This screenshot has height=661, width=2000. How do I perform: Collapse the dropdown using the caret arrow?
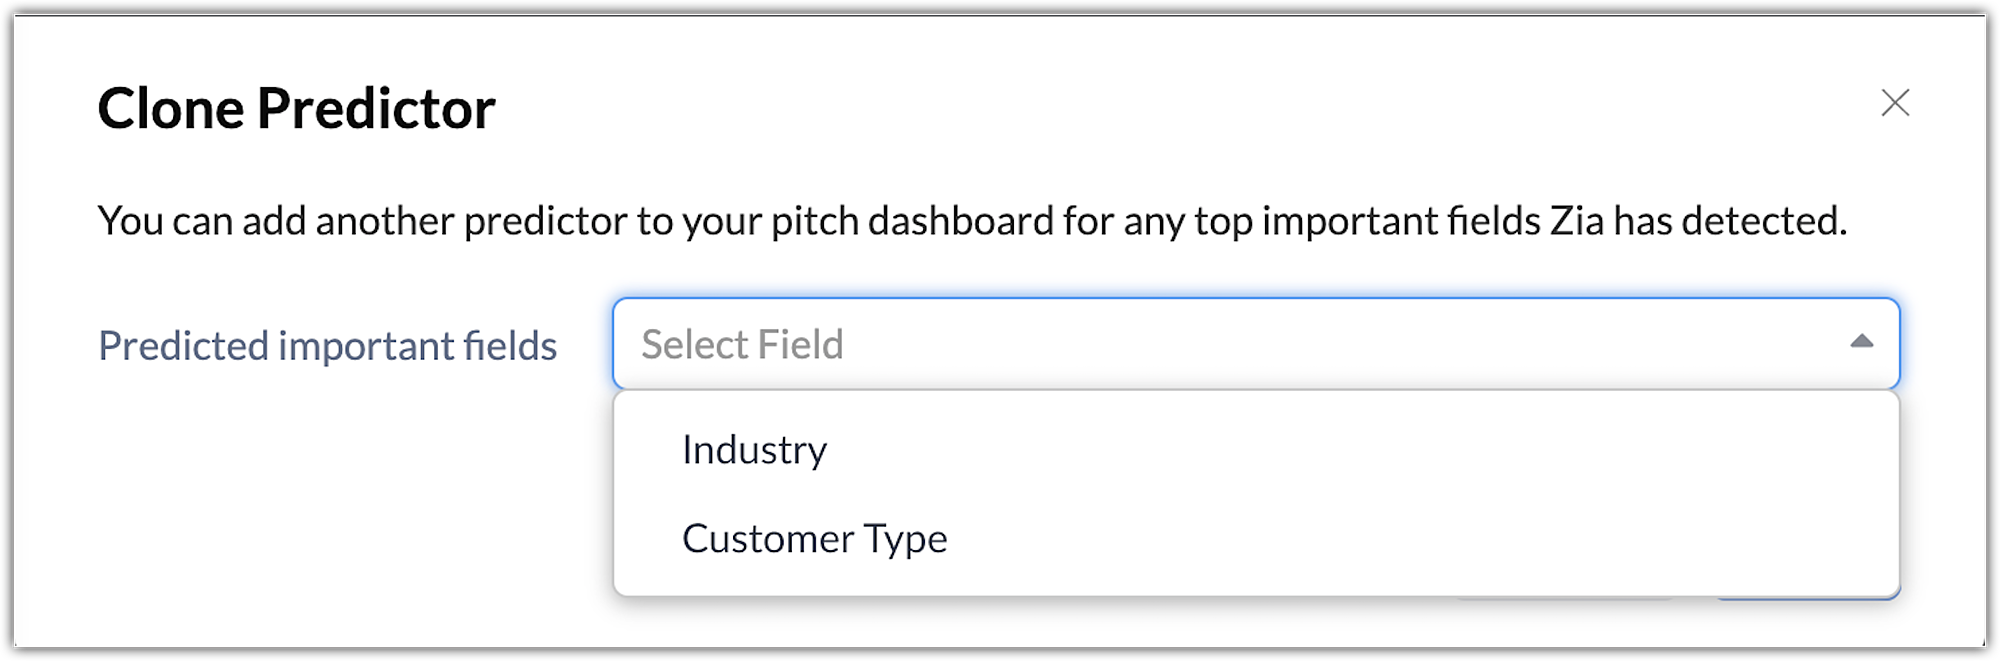point(1861,342)
